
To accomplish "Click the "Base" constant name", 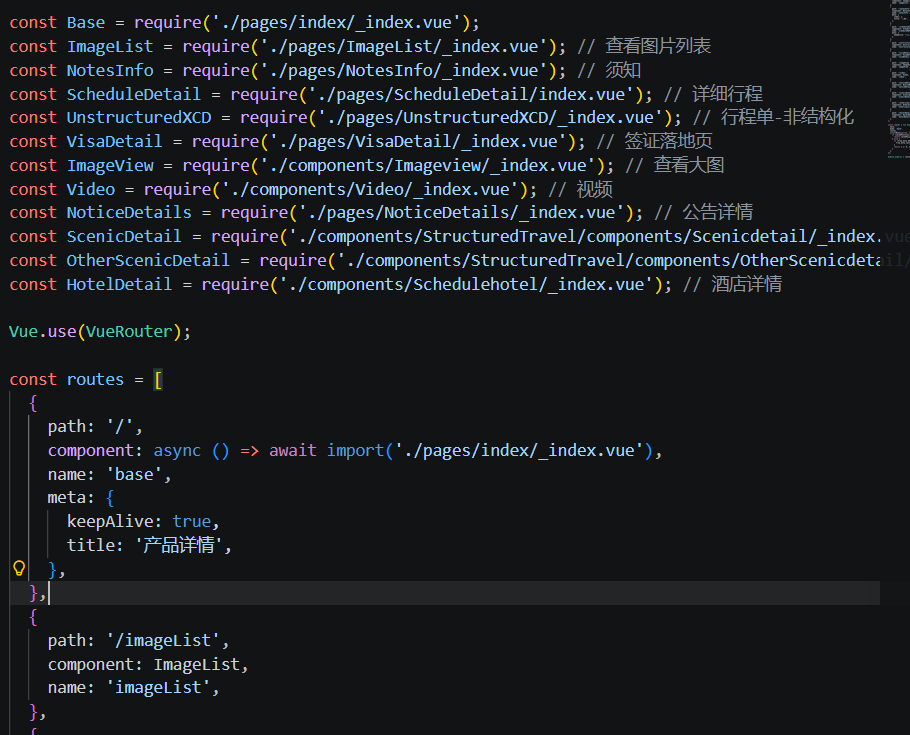I will pos(86,23).
